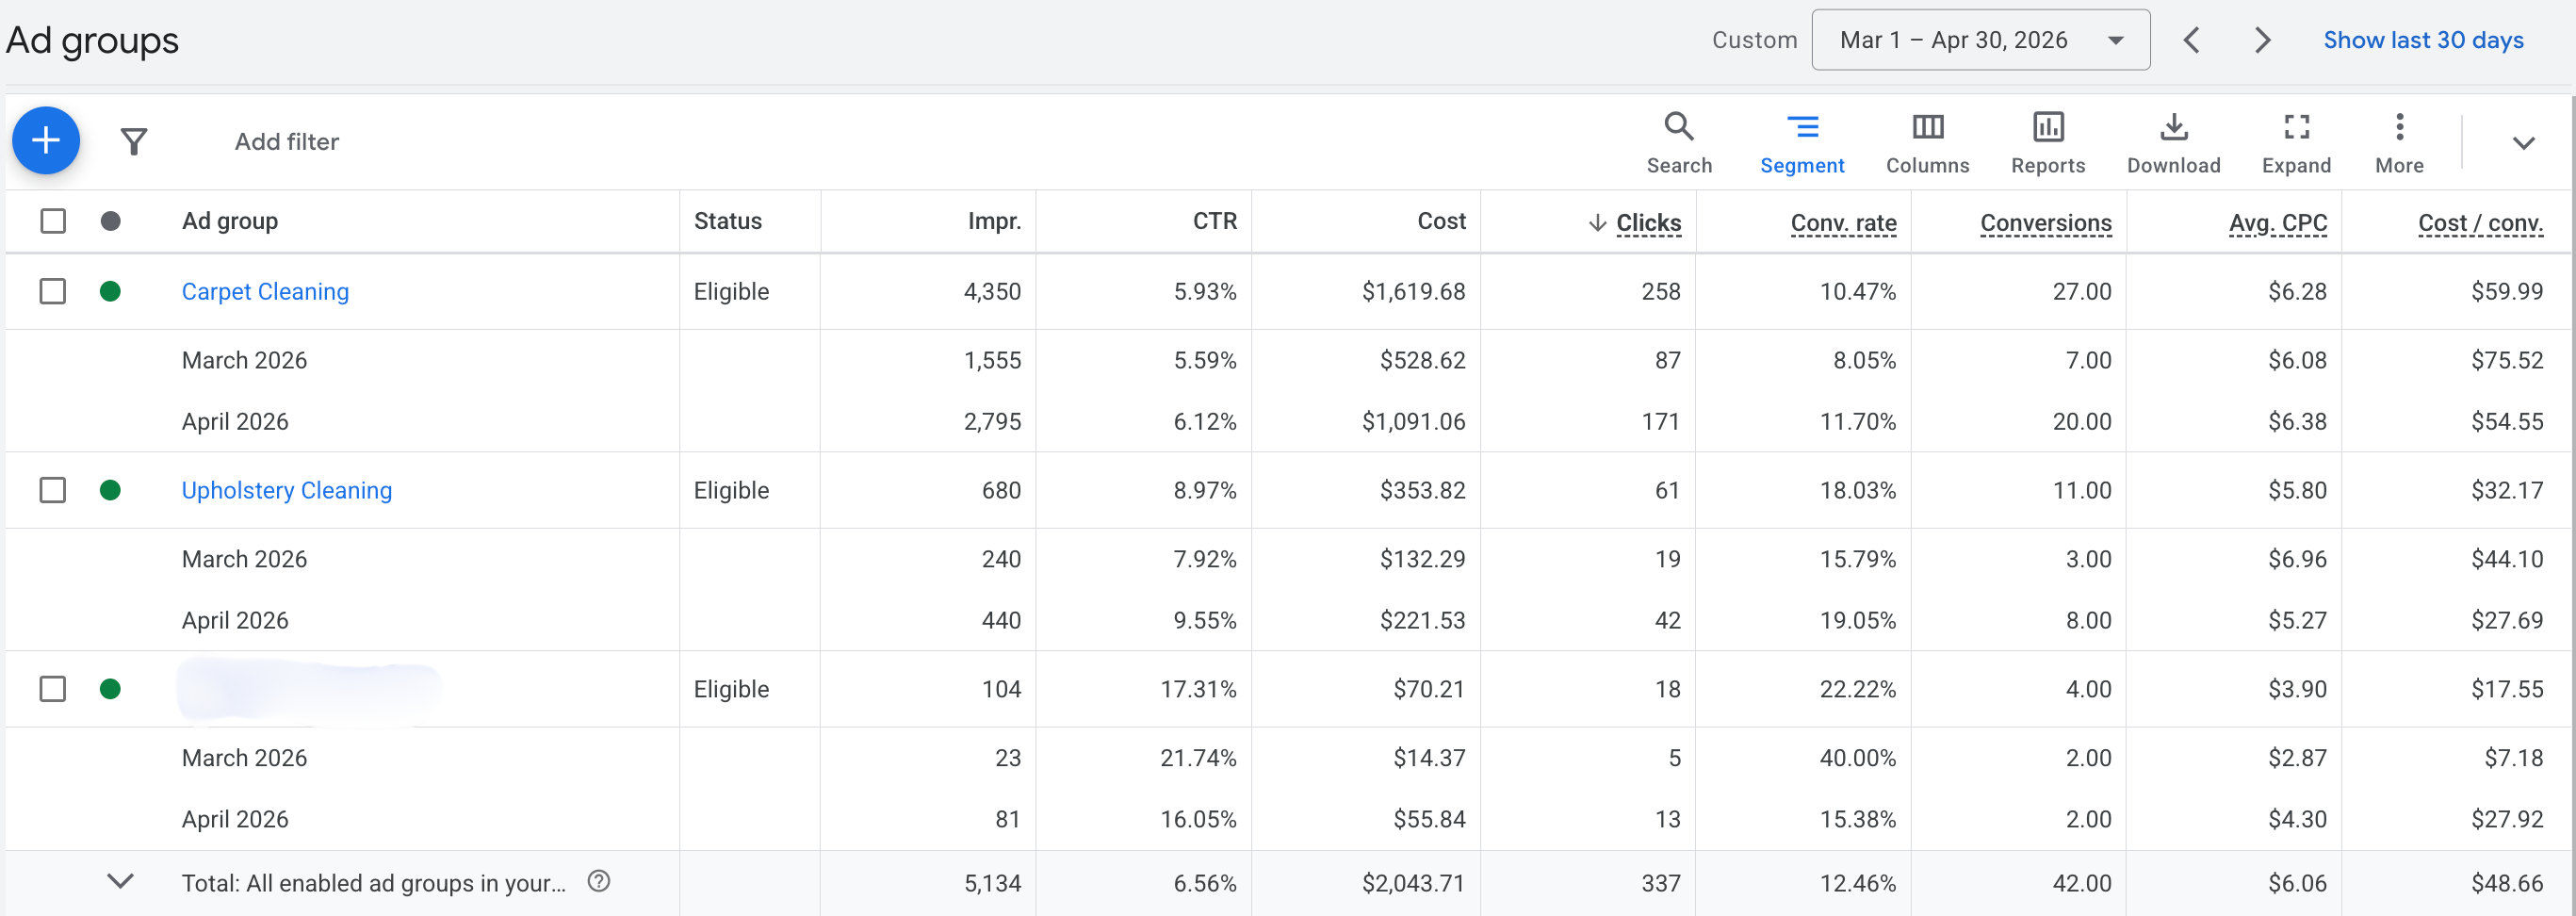Click the blue plus create button
The width and height of the screenshot is (2576, 916).
(x=46, y=141)
